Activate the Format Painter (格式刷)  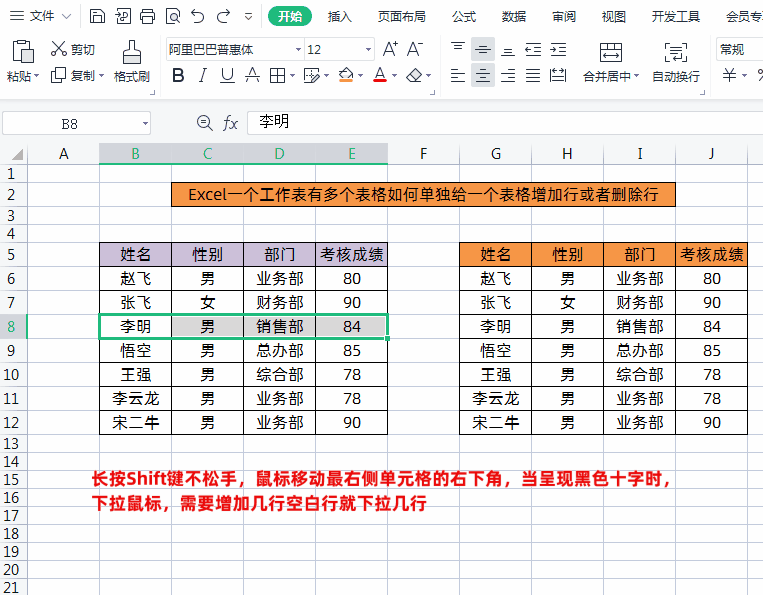[x=131, y=61]
